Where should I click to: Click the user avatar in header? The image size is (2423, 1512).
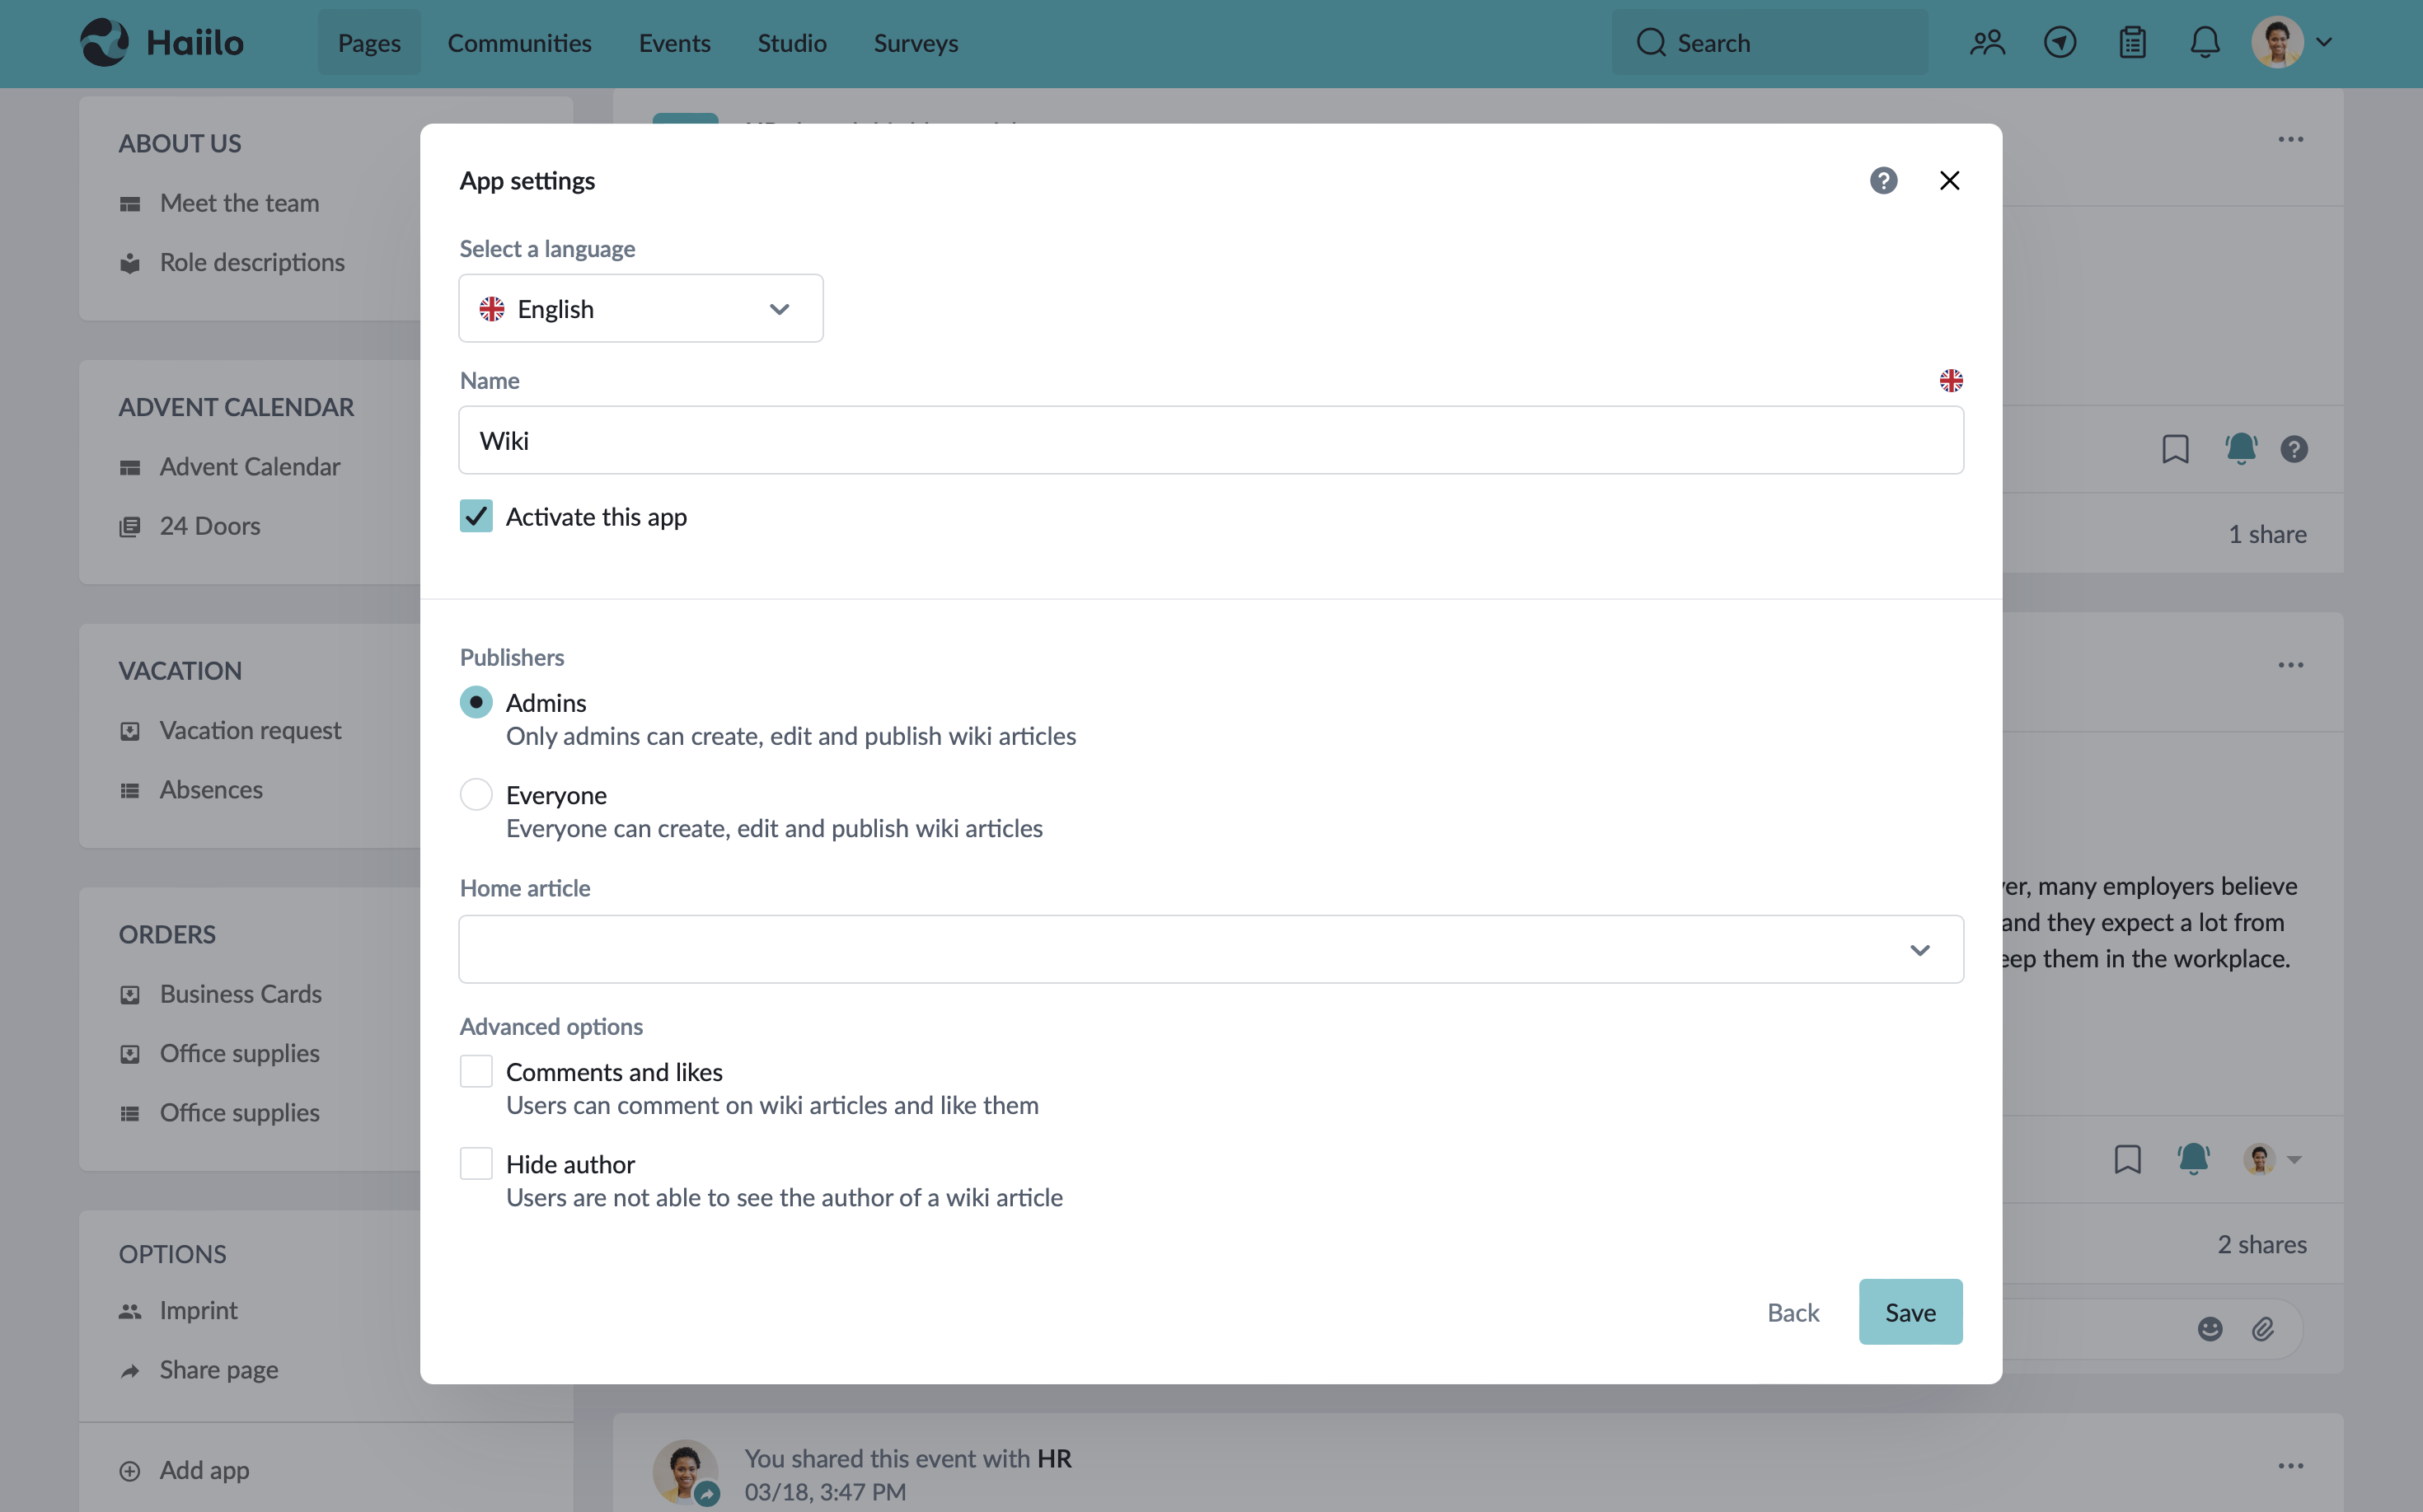point(2277,42)
